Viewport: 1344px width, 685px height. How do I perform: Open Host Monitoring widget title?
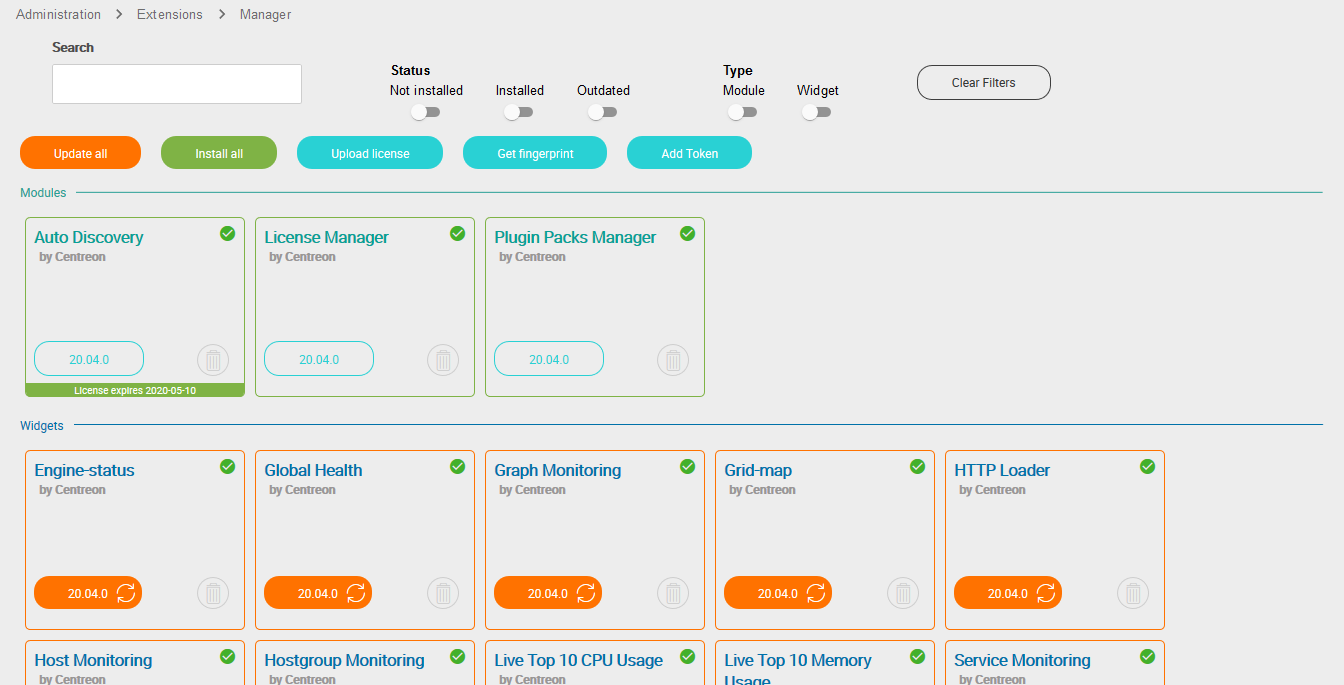[93, 660]
